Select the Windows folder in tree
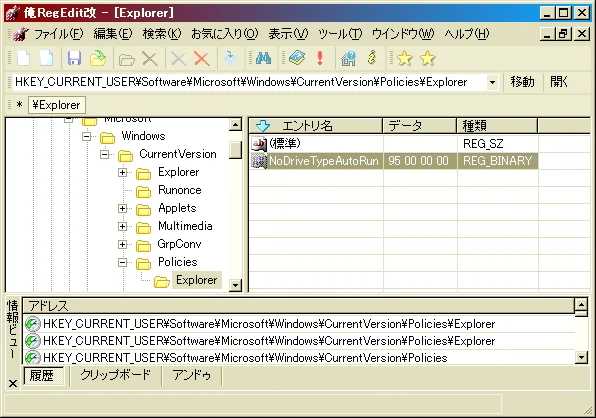The width and height of the screenshot is (596, 418). tap(143, 136)
